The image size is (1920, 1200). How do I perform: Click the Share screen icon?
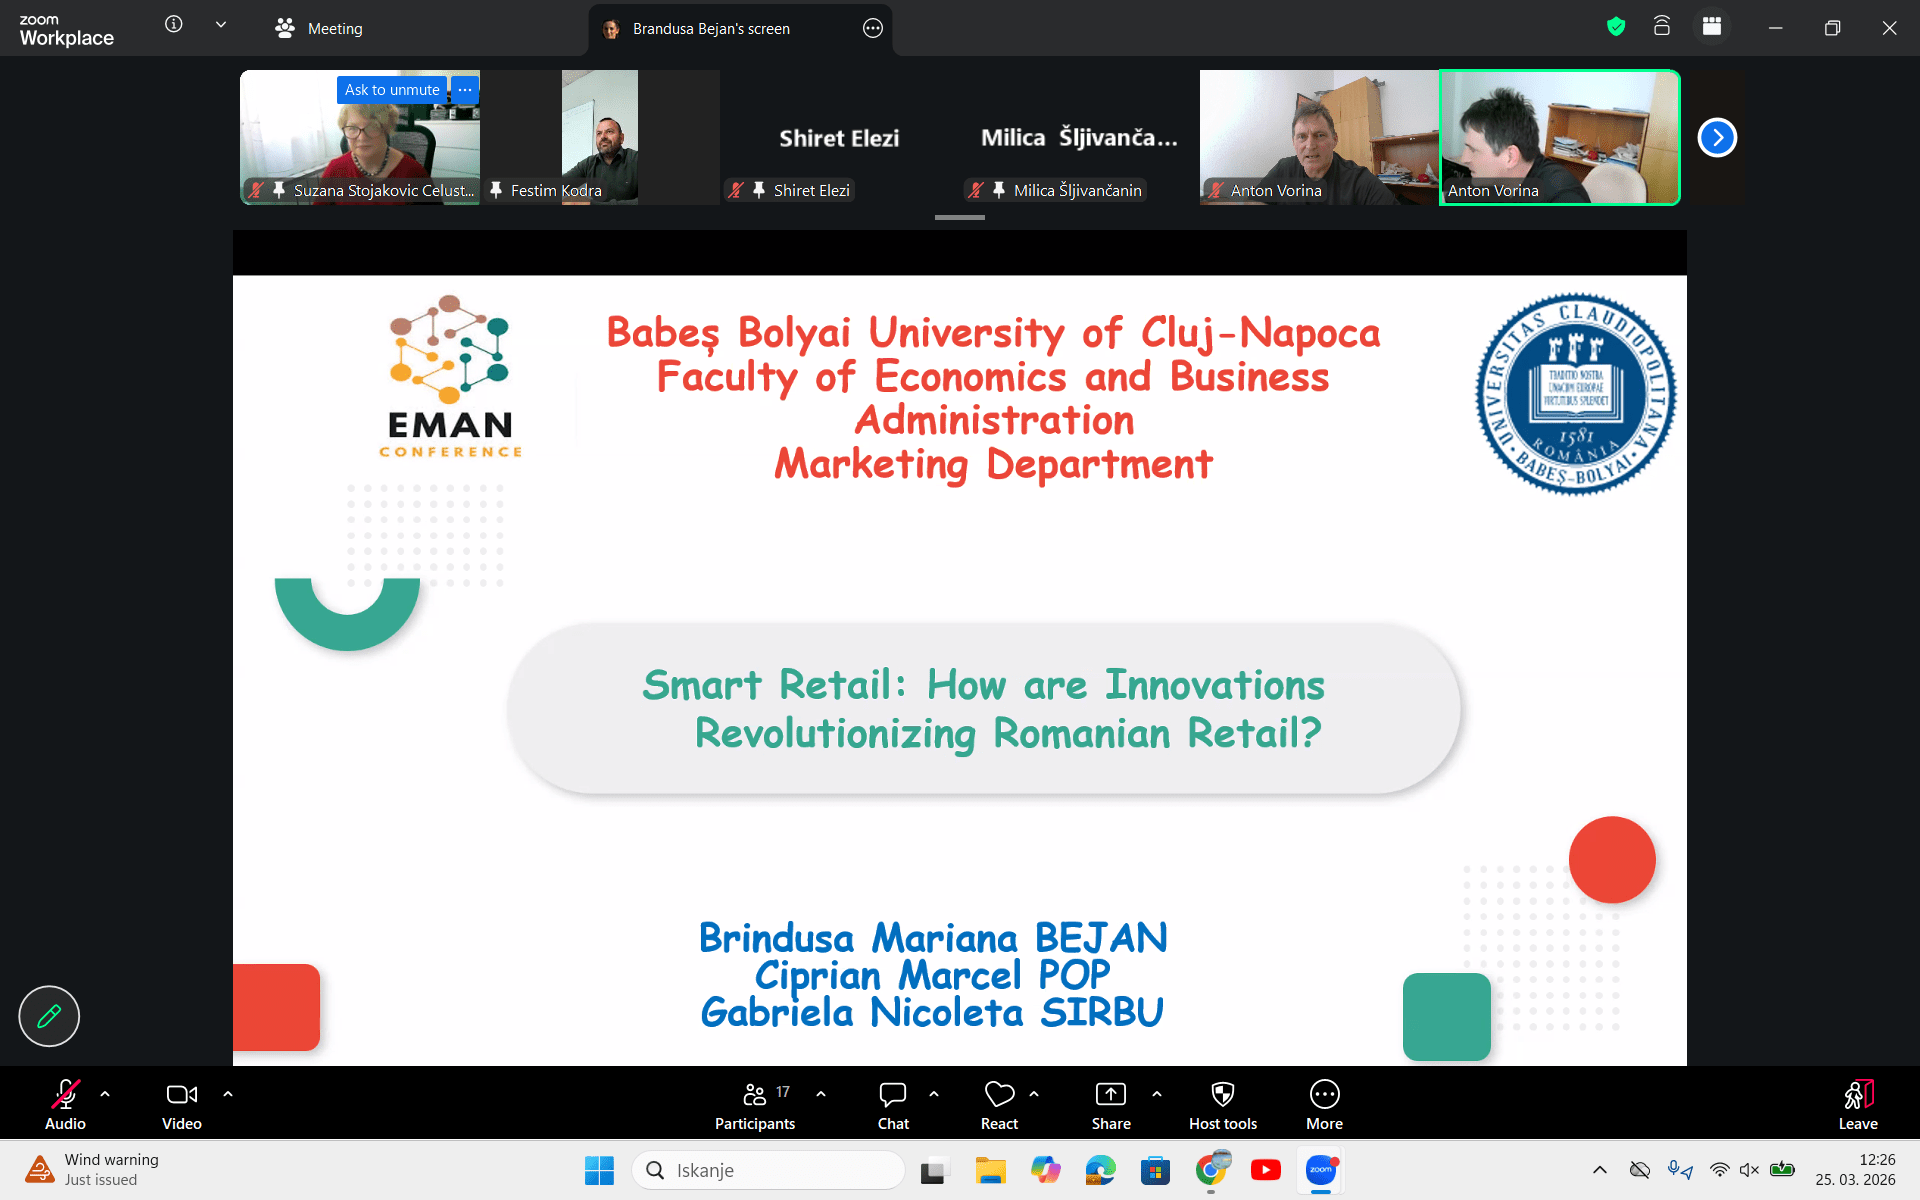[x=1110, y=1095]
